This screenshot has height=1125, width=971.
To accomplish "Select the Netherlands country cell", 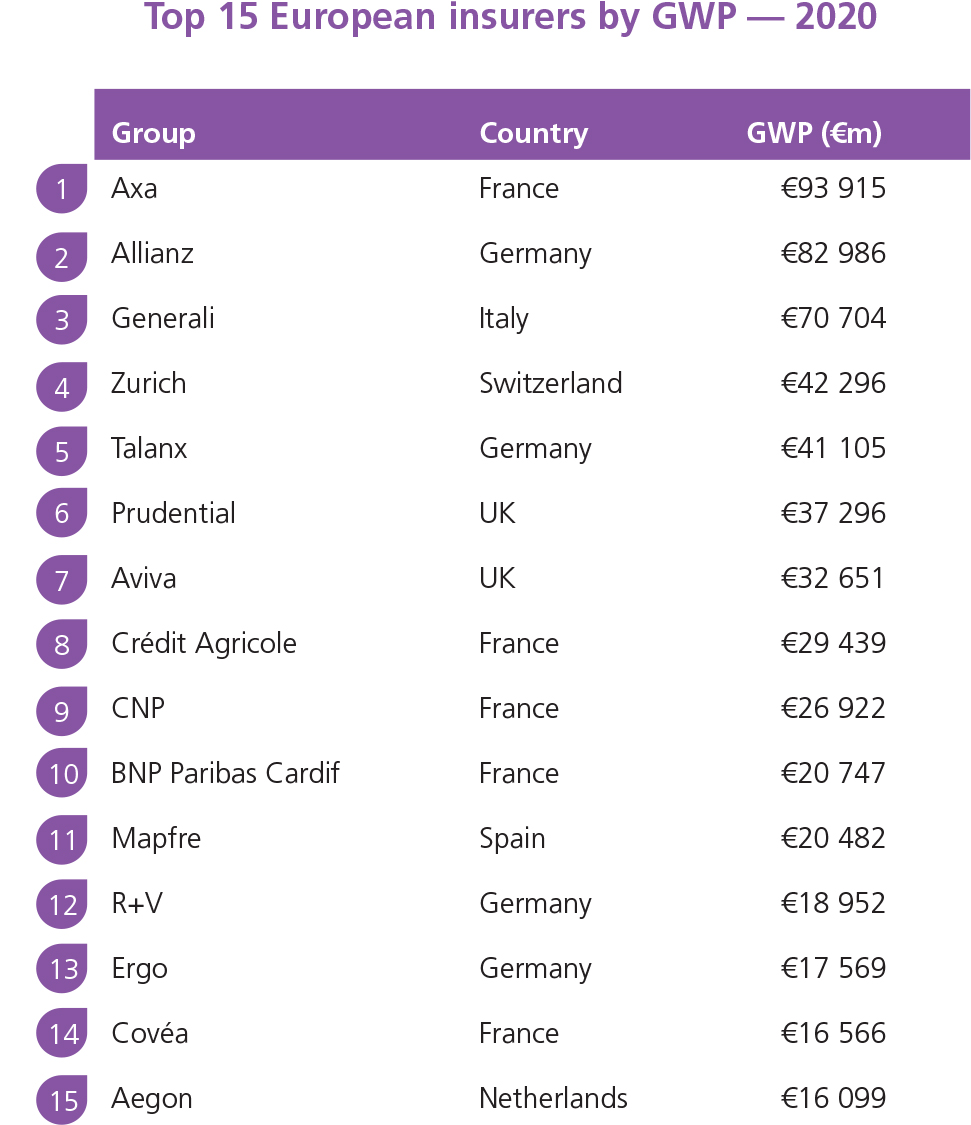I will coord(553,1099).
